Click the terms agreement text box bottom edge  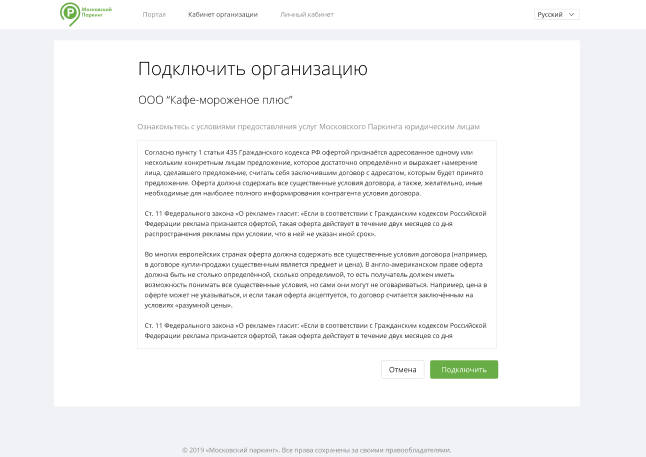pyautogui.click(x=316, y=348)
